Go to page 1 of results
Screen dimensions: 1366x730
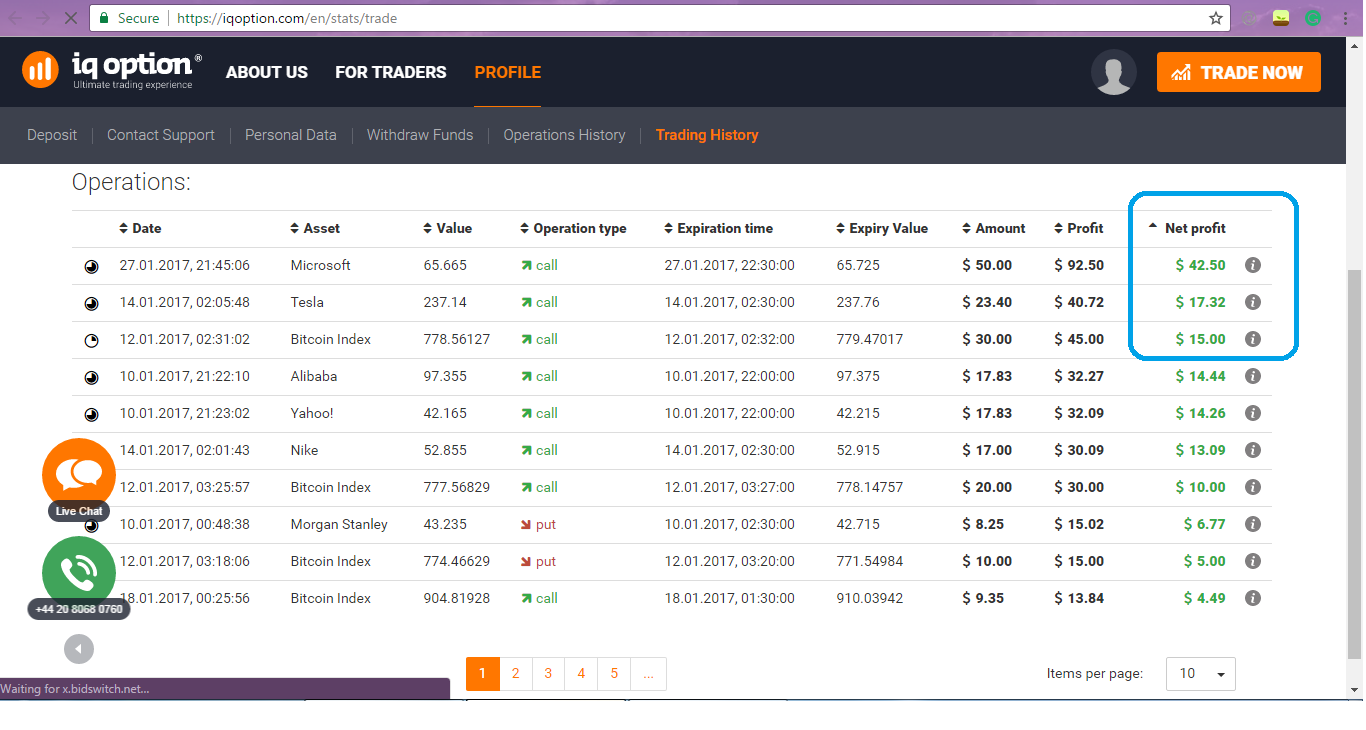[x=482, y=674]
